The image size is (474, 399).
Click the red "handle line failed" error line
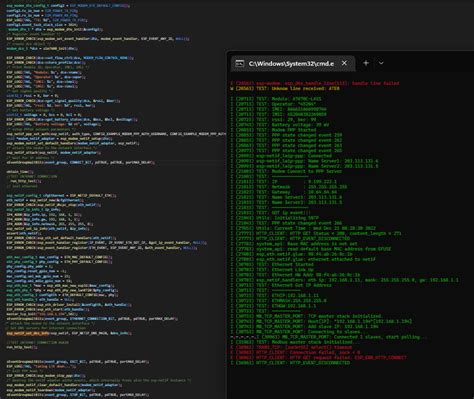point(315,83)
